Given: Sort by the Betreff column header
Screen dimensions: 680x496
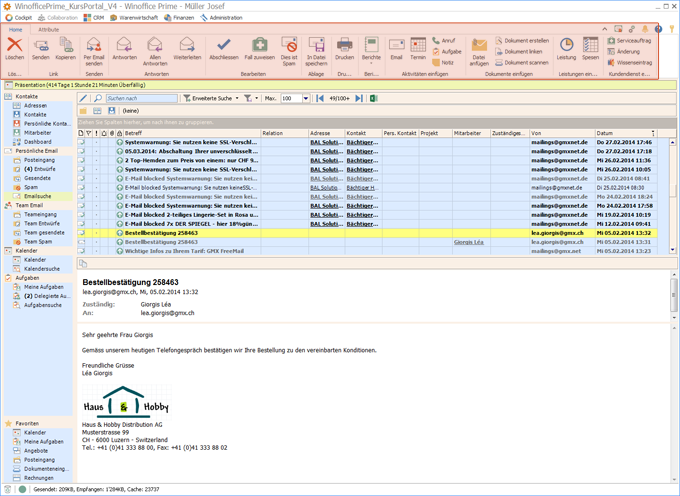Looking at the screenshot, I should pyautogui.click(x=192, y=133).
